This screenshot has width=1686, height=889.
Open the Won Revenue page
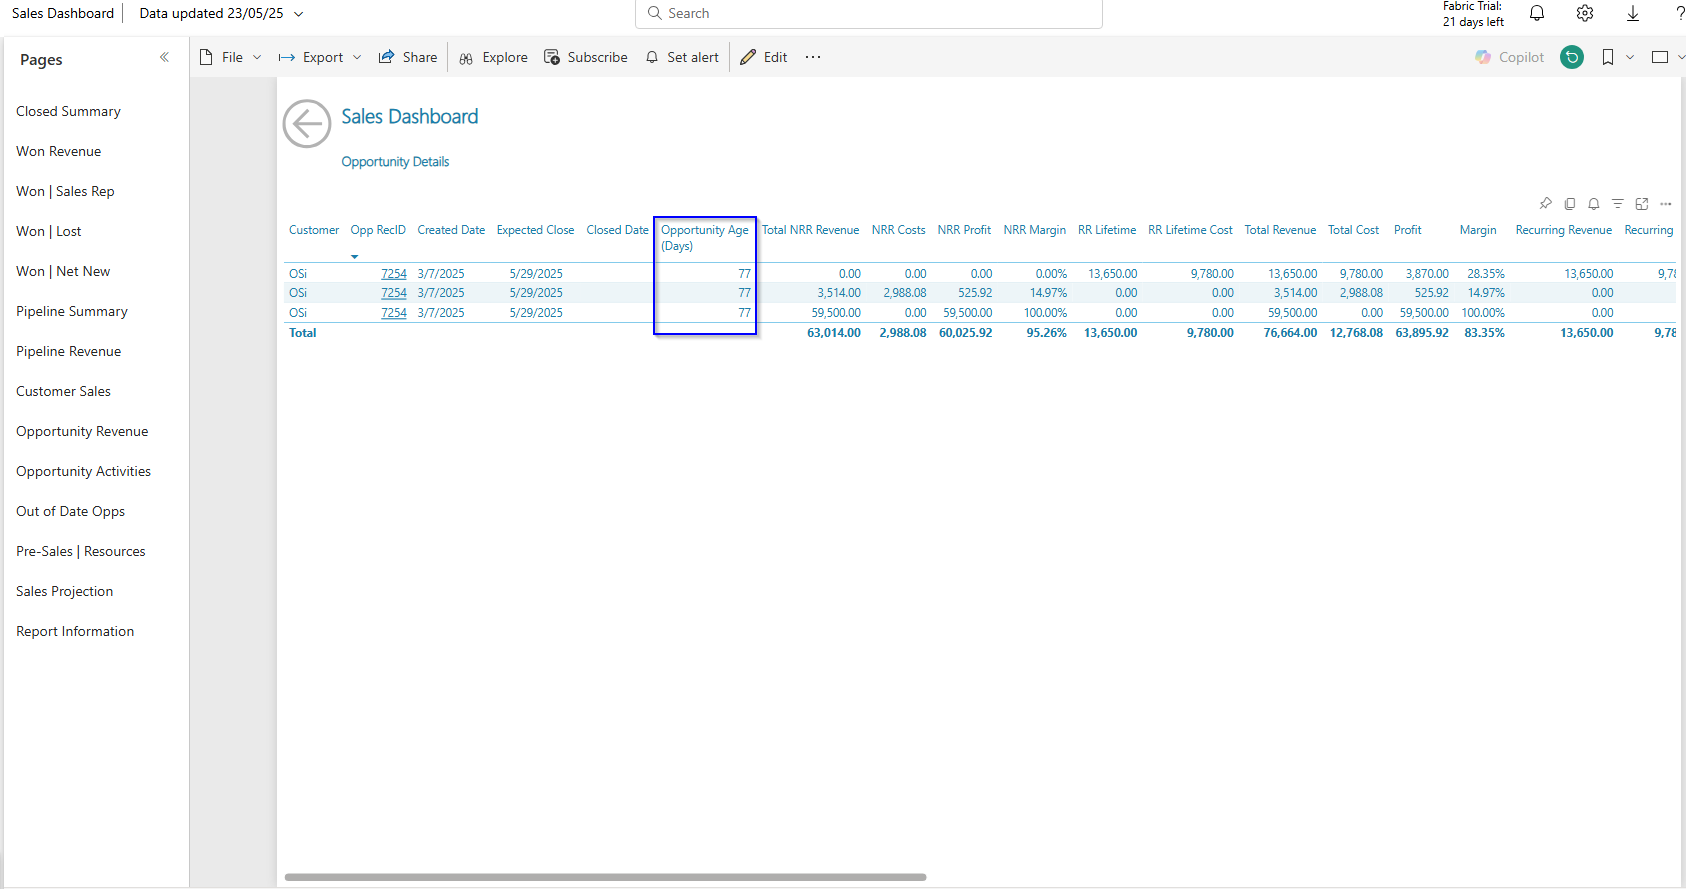(x=58, y=151)
